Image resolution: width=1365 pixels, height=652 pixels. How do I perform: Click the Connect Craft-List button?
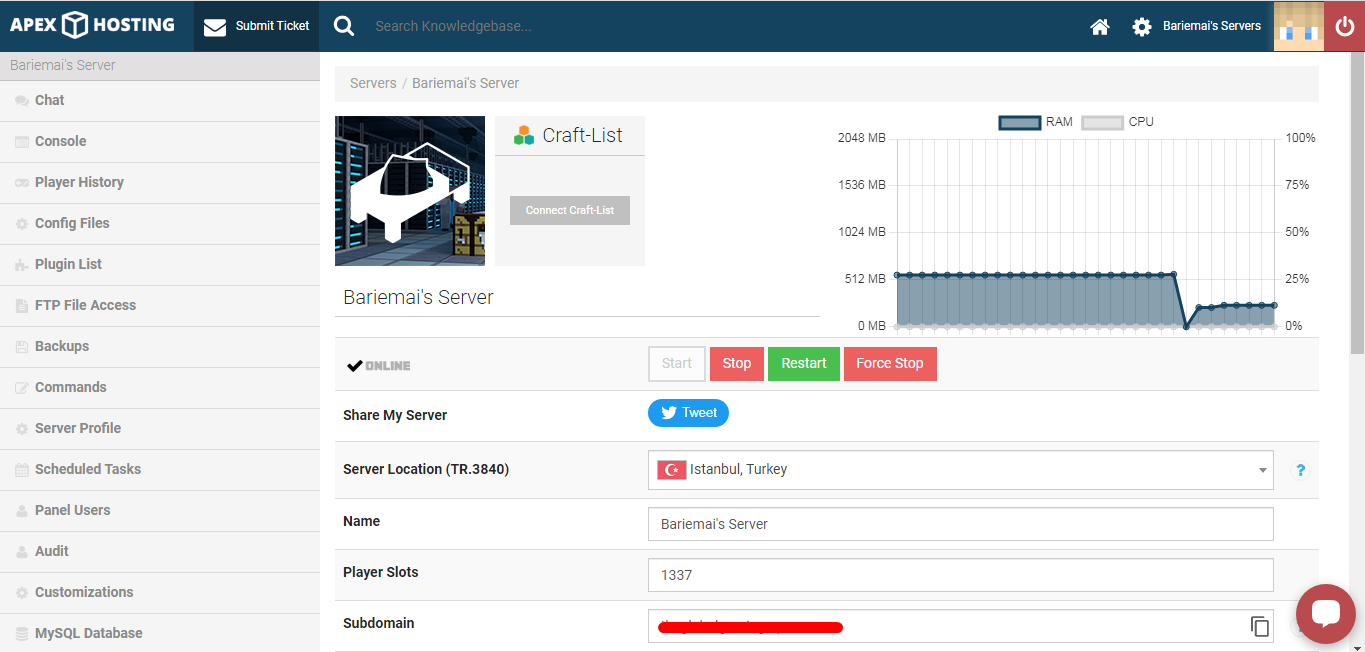pos(570,210)
